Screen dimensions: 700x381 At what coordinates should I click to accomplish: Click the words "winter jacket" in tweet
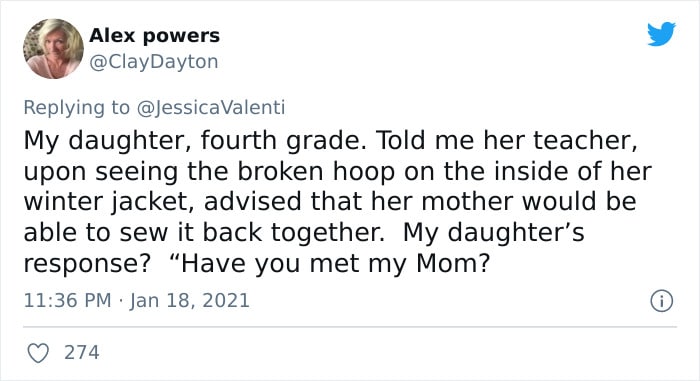pyautogui.click(x=108, y=202)
